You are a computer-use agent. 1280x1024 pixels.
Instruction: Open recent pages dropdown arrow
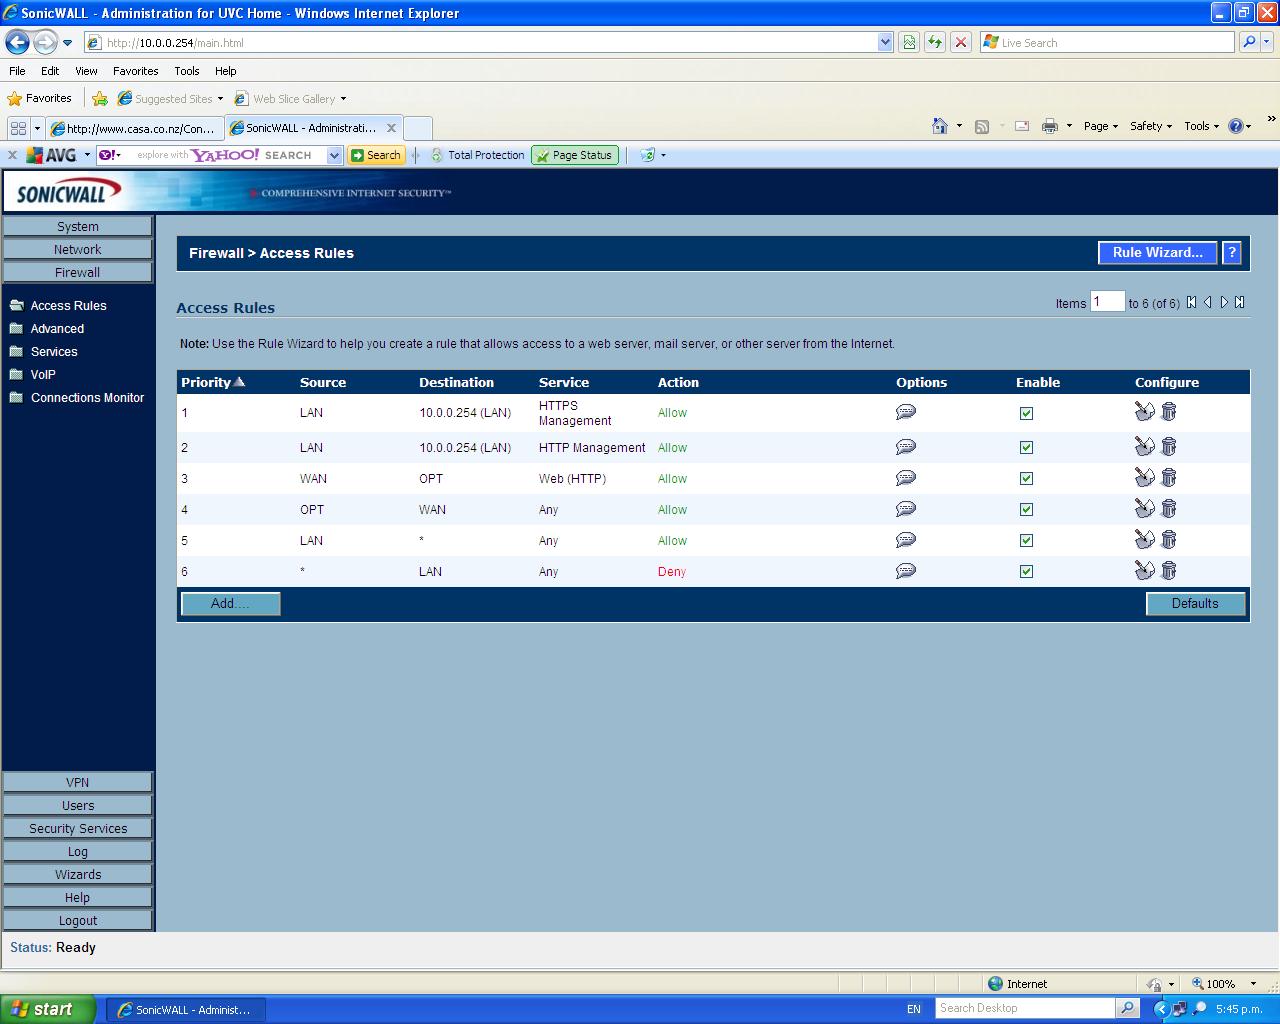pos(67,43)
